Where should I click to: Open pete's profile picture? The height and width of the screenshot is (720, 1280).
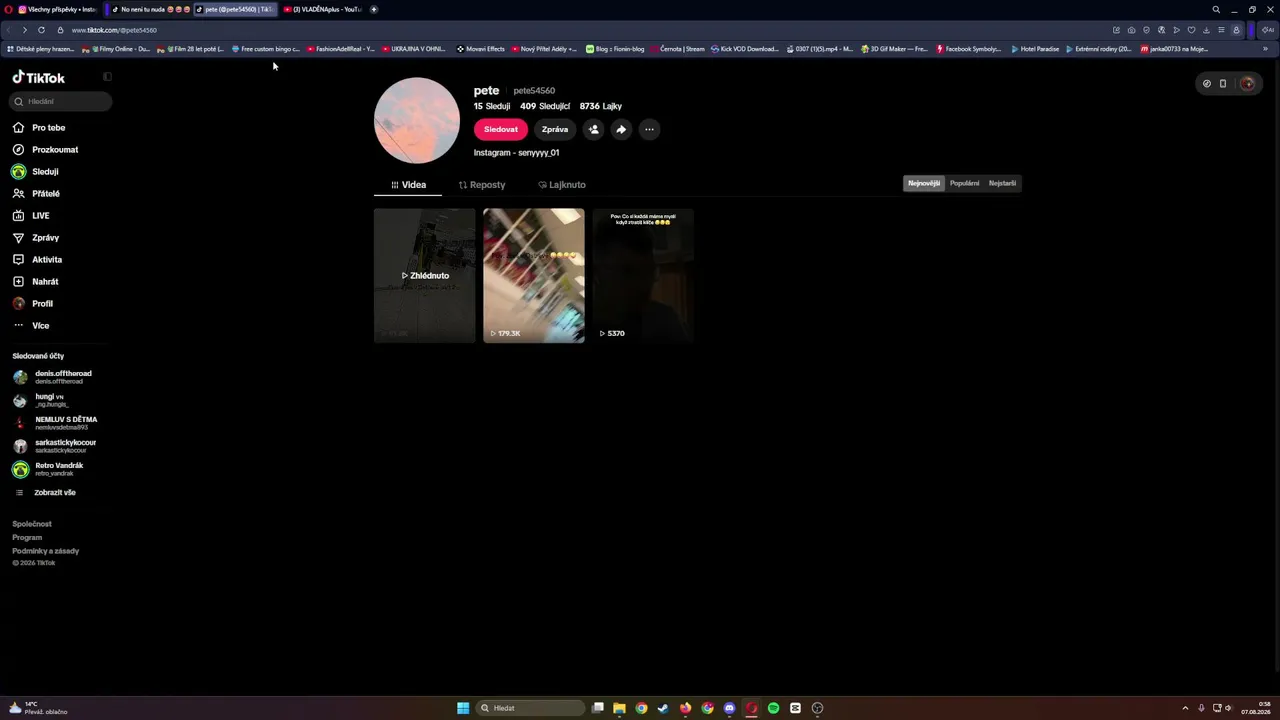[x=417, y=120]
